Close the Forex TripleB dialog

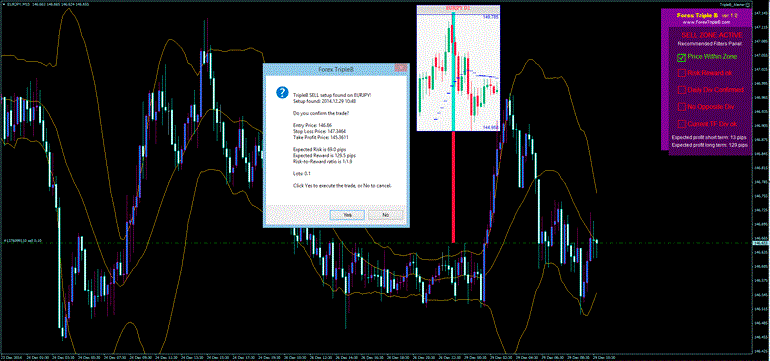coord(401,68)
